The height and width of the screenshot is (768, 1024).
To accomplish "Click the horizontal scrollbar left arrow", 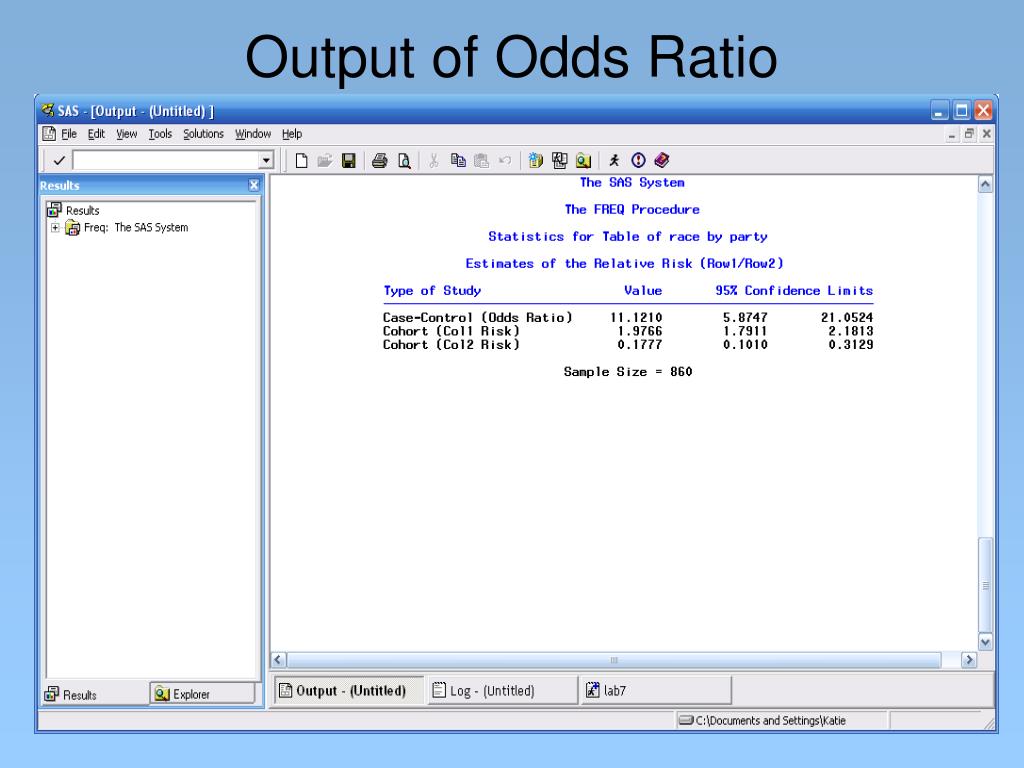I will [278, 660].
